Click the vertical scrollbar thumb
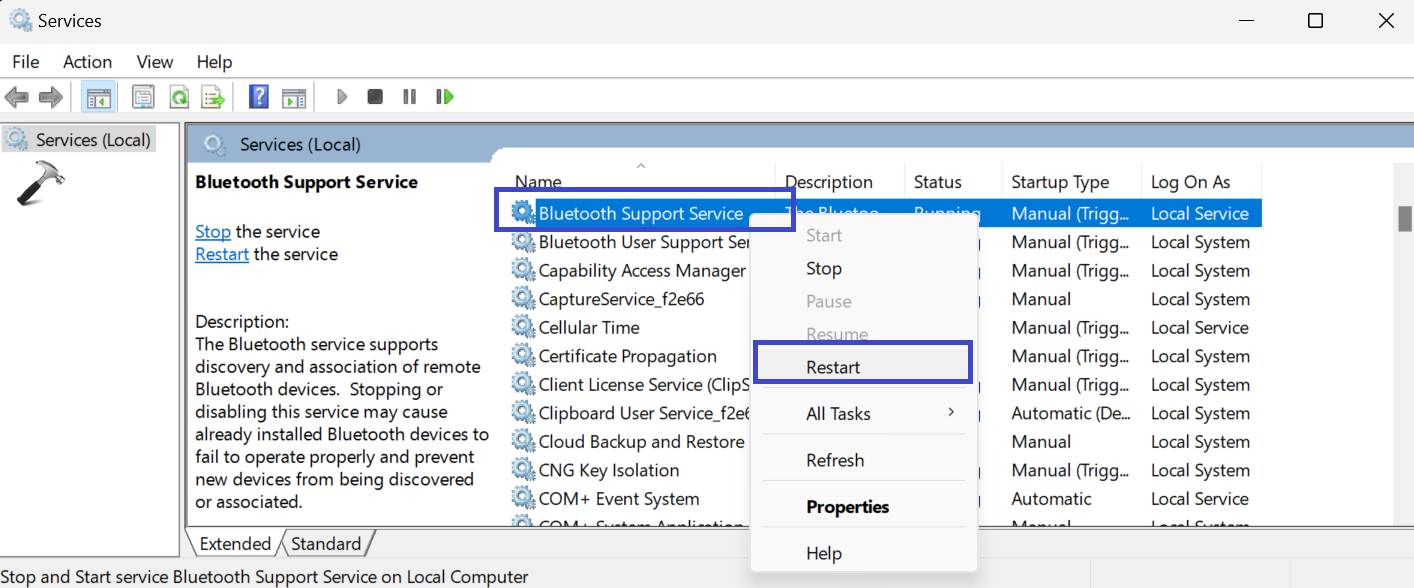This screenshot has width=1414, height=588. [x=1404, y=218]
